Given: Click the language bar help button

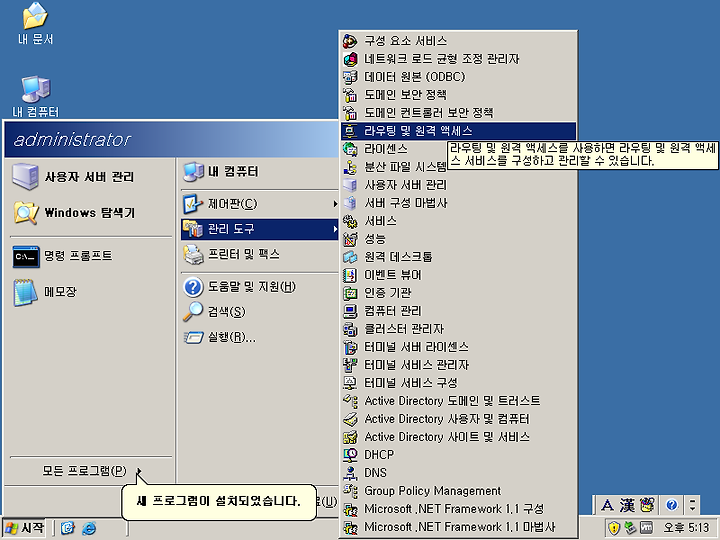Looking at the screenshot, I should 671,505.
